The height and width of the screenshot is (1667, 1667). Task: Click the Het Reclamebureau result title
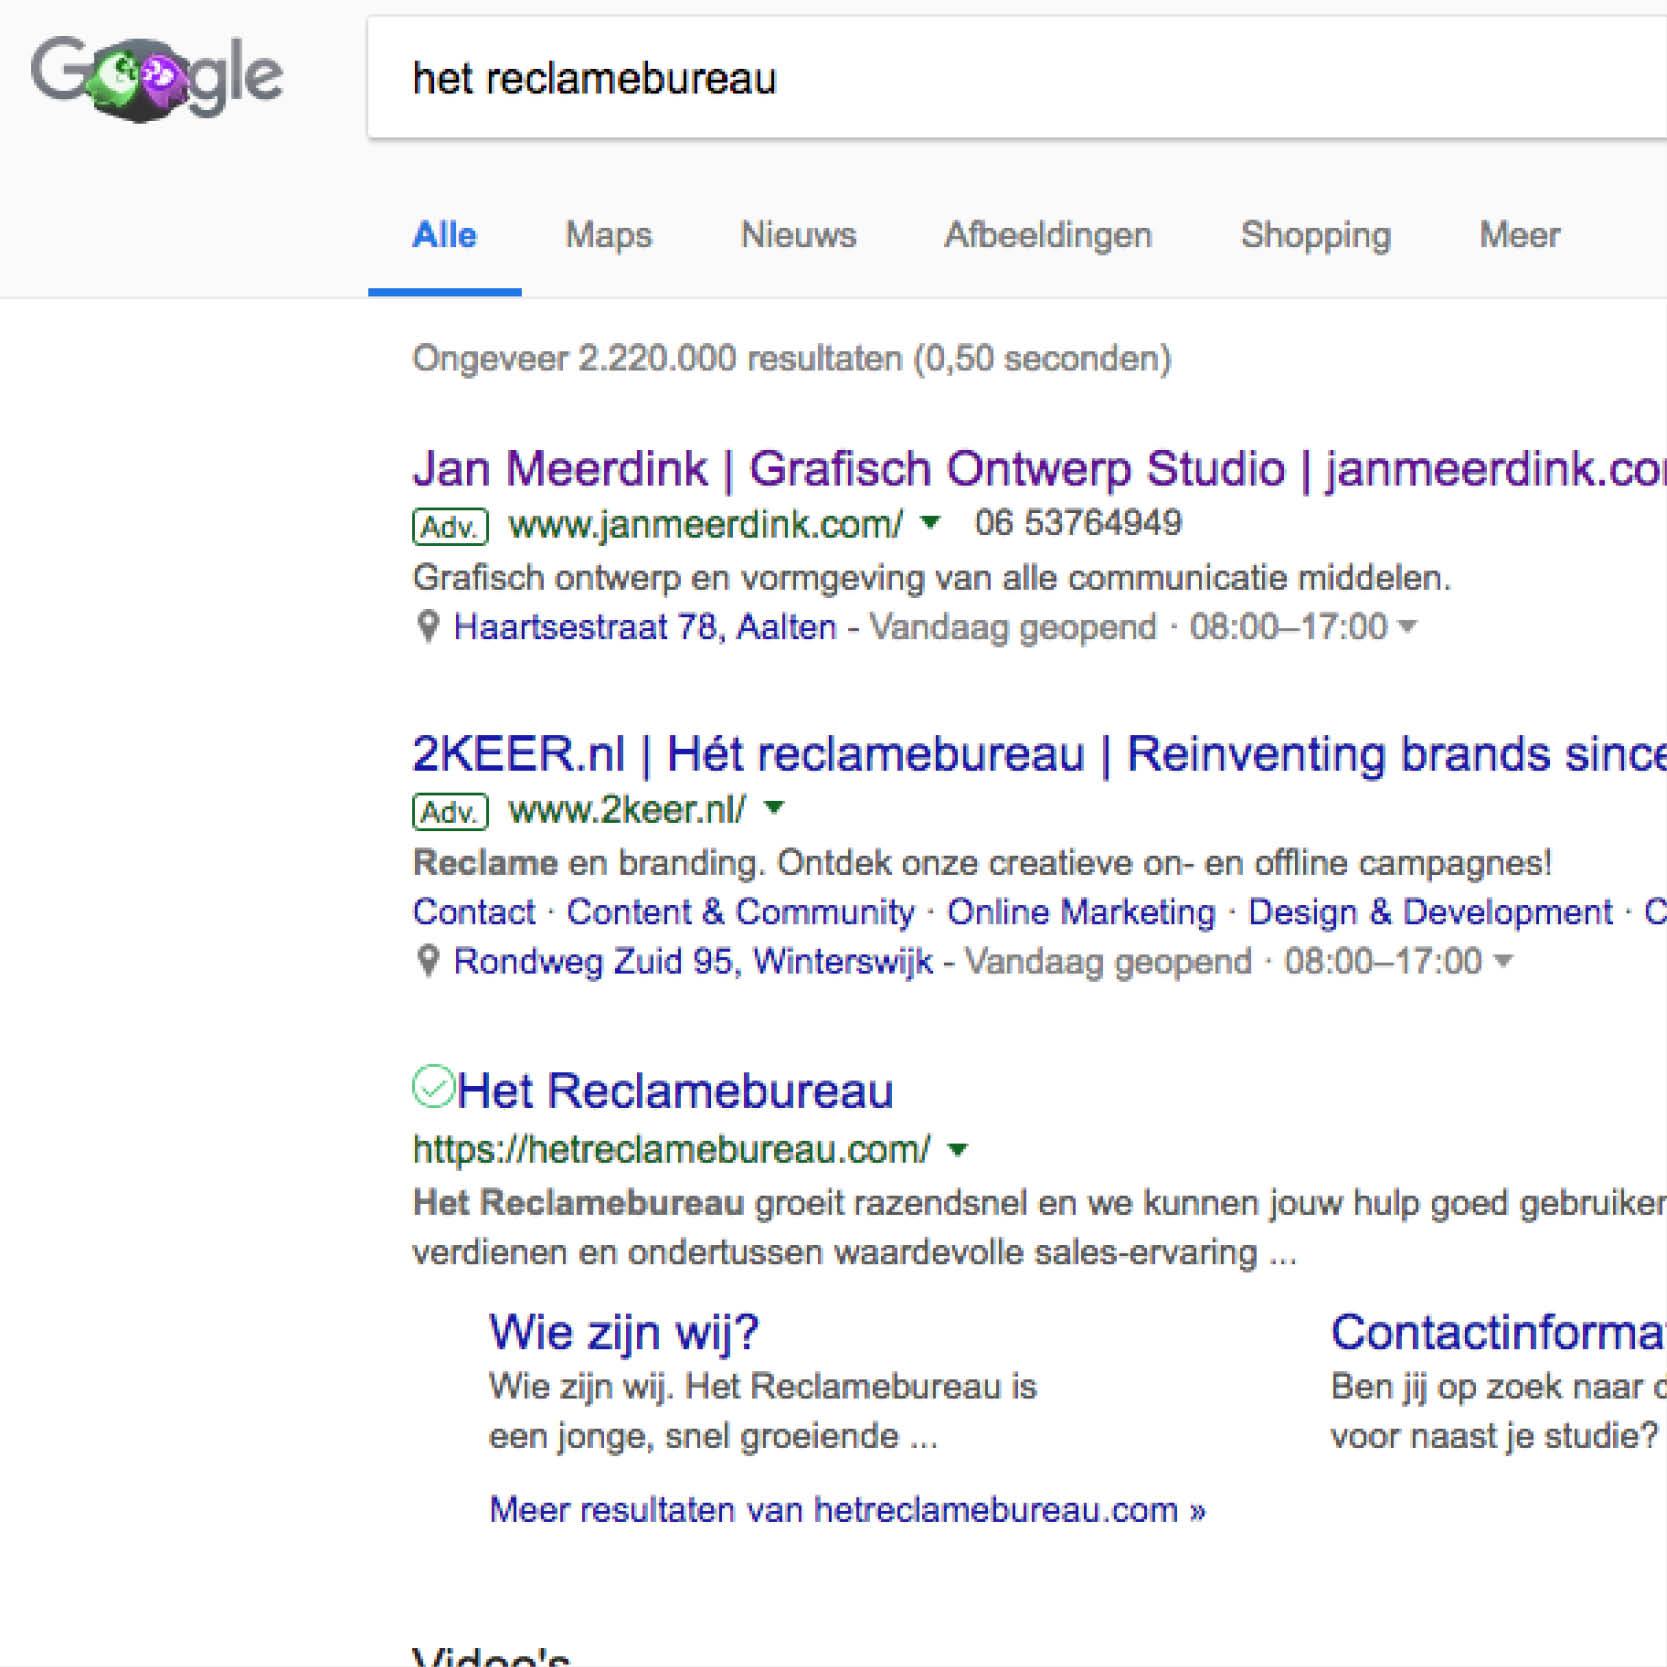(x=675, y=1090)
